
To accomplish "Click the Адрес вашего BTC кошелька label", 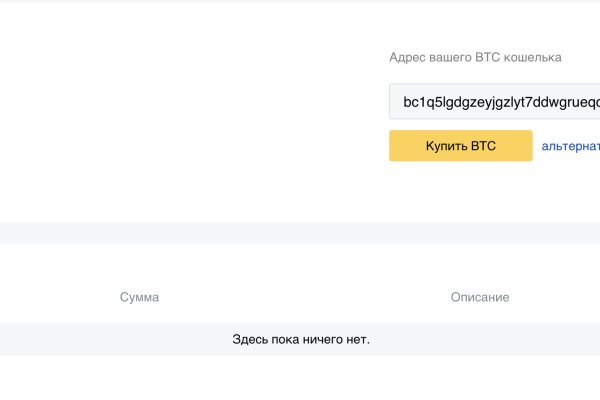I will point(475,57).
